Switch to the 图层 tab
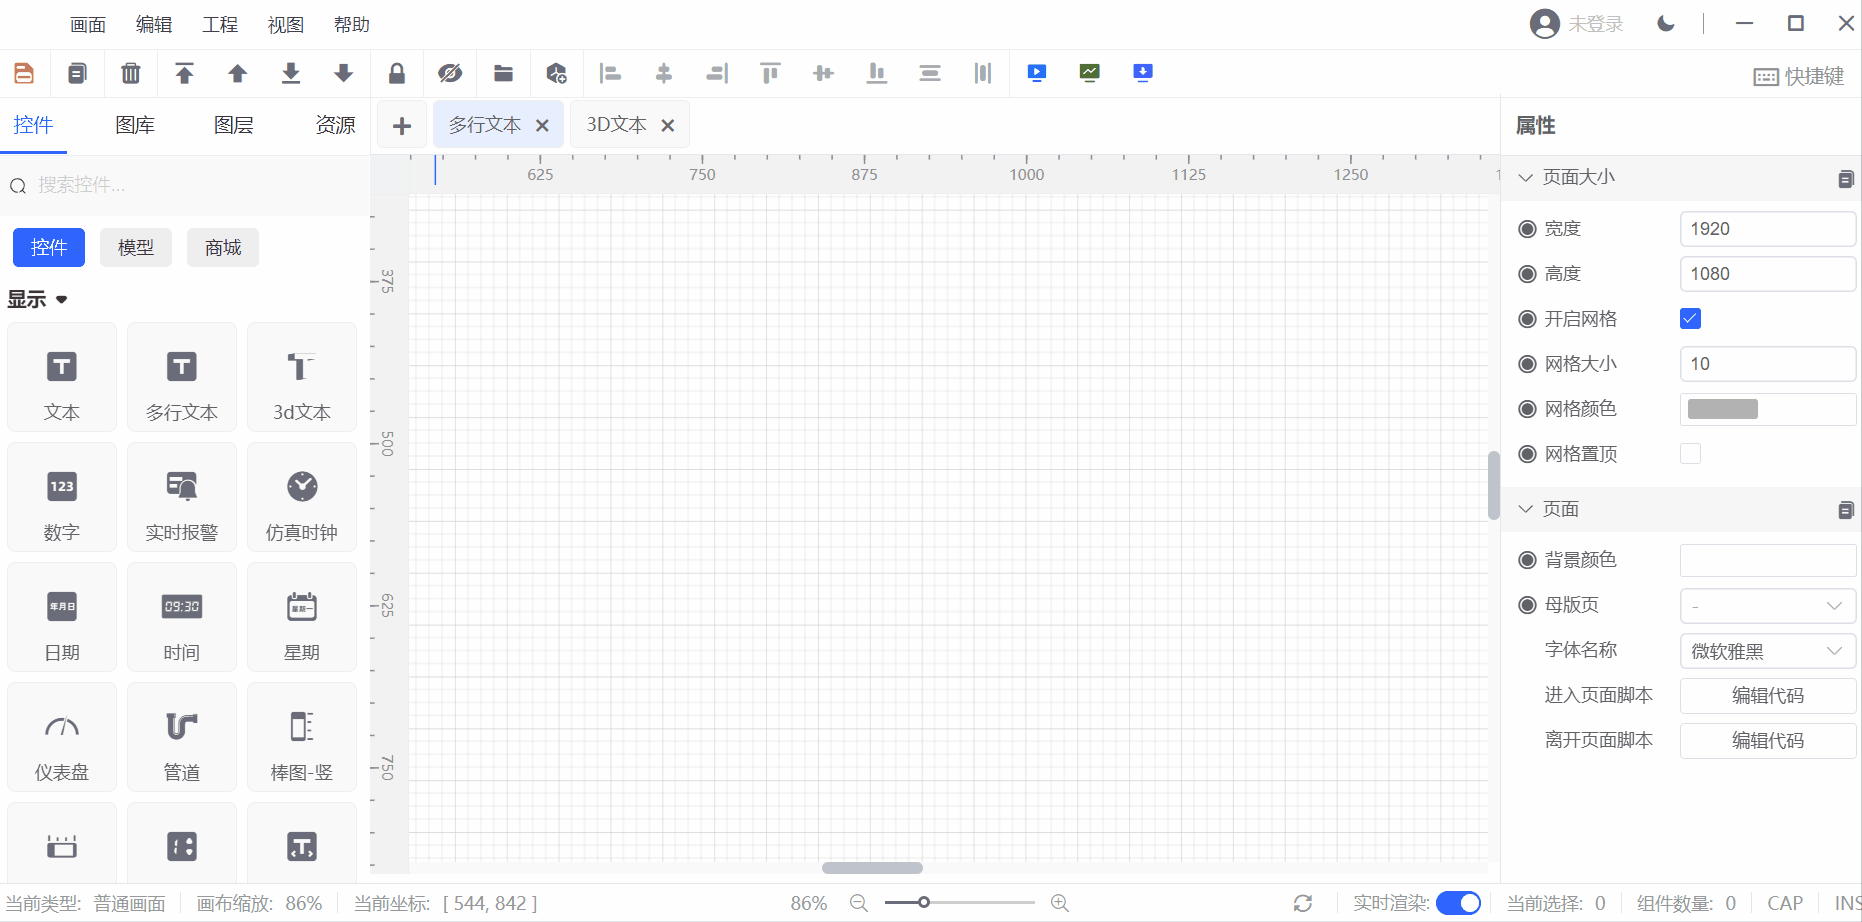 234,125
